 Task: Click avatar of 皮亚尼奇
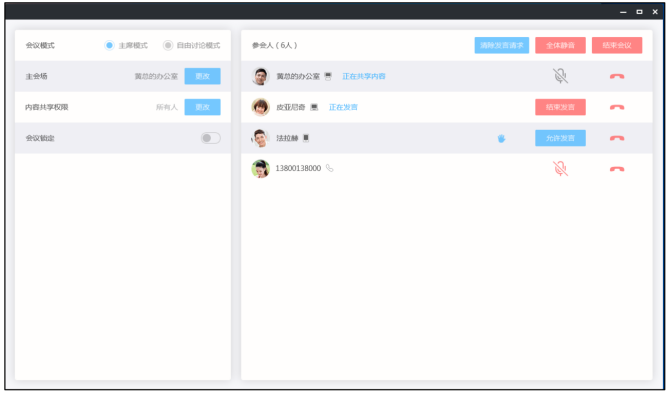pyautogui.click(x=261, y=107)
